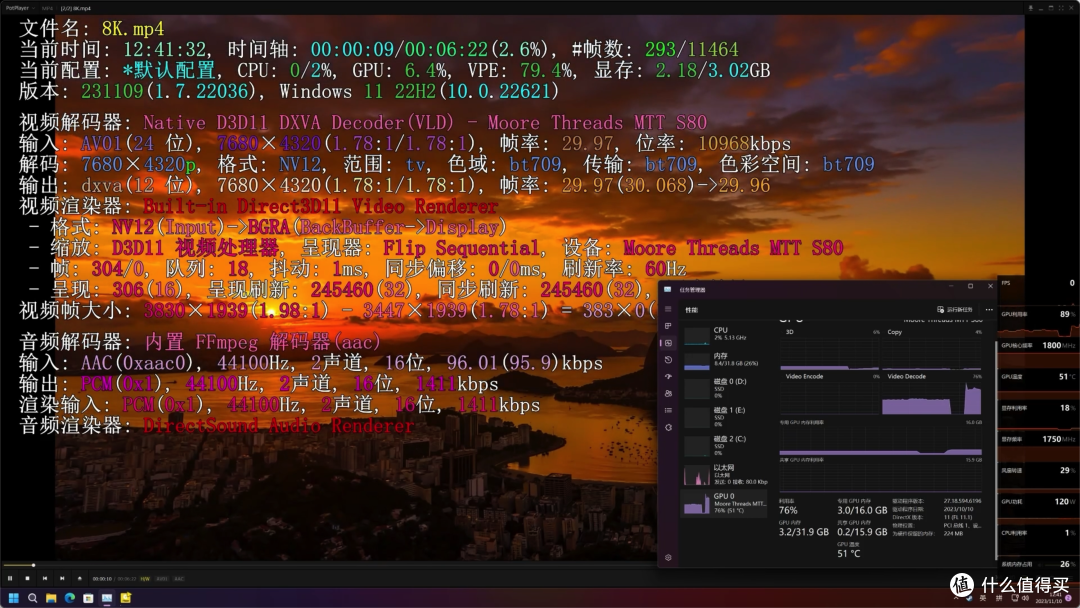This screenshot has width=1080, height=608.
Task: Toggle the H/W hardware decoding indicator
Action: click(145, 578)
